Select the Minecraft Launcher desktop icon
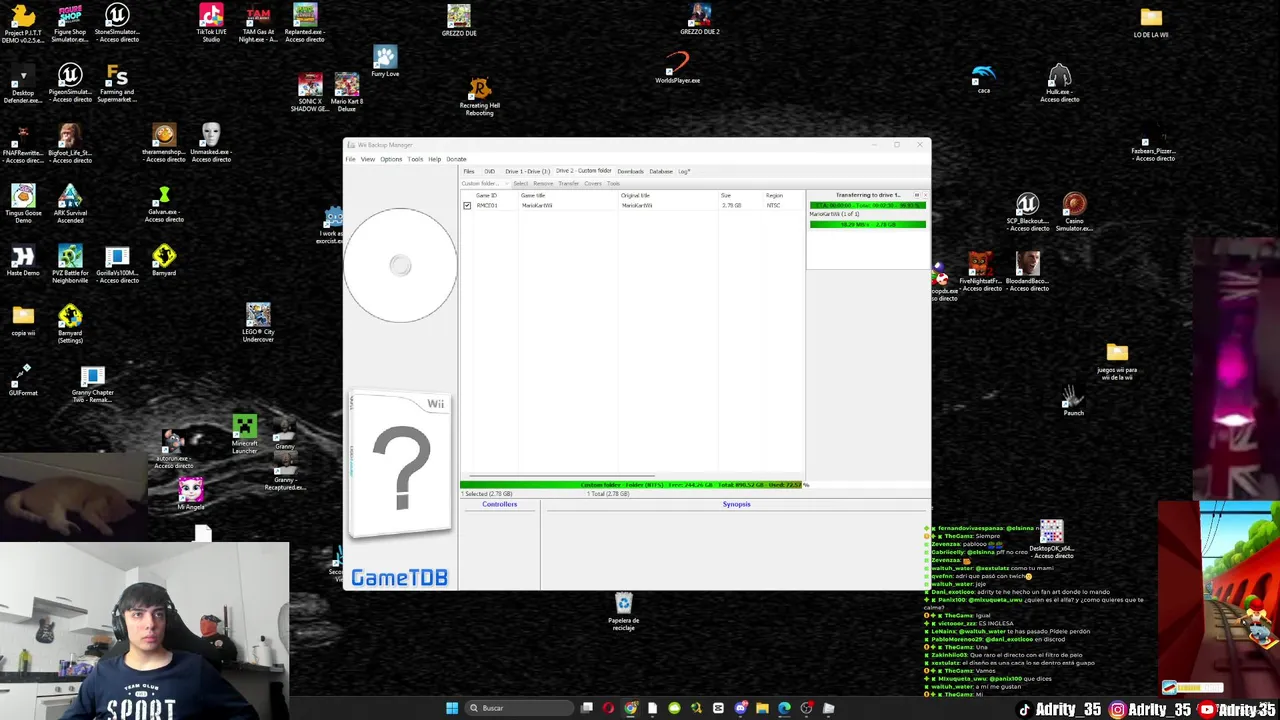This screenshot has height=720, width=1280. click(x=245, y=434)
